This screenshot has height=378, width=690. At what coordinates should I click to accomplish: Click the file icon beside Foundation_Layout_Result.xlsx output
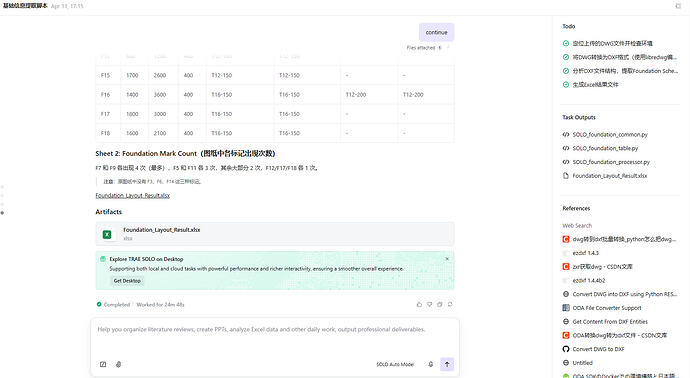[566, 176]
